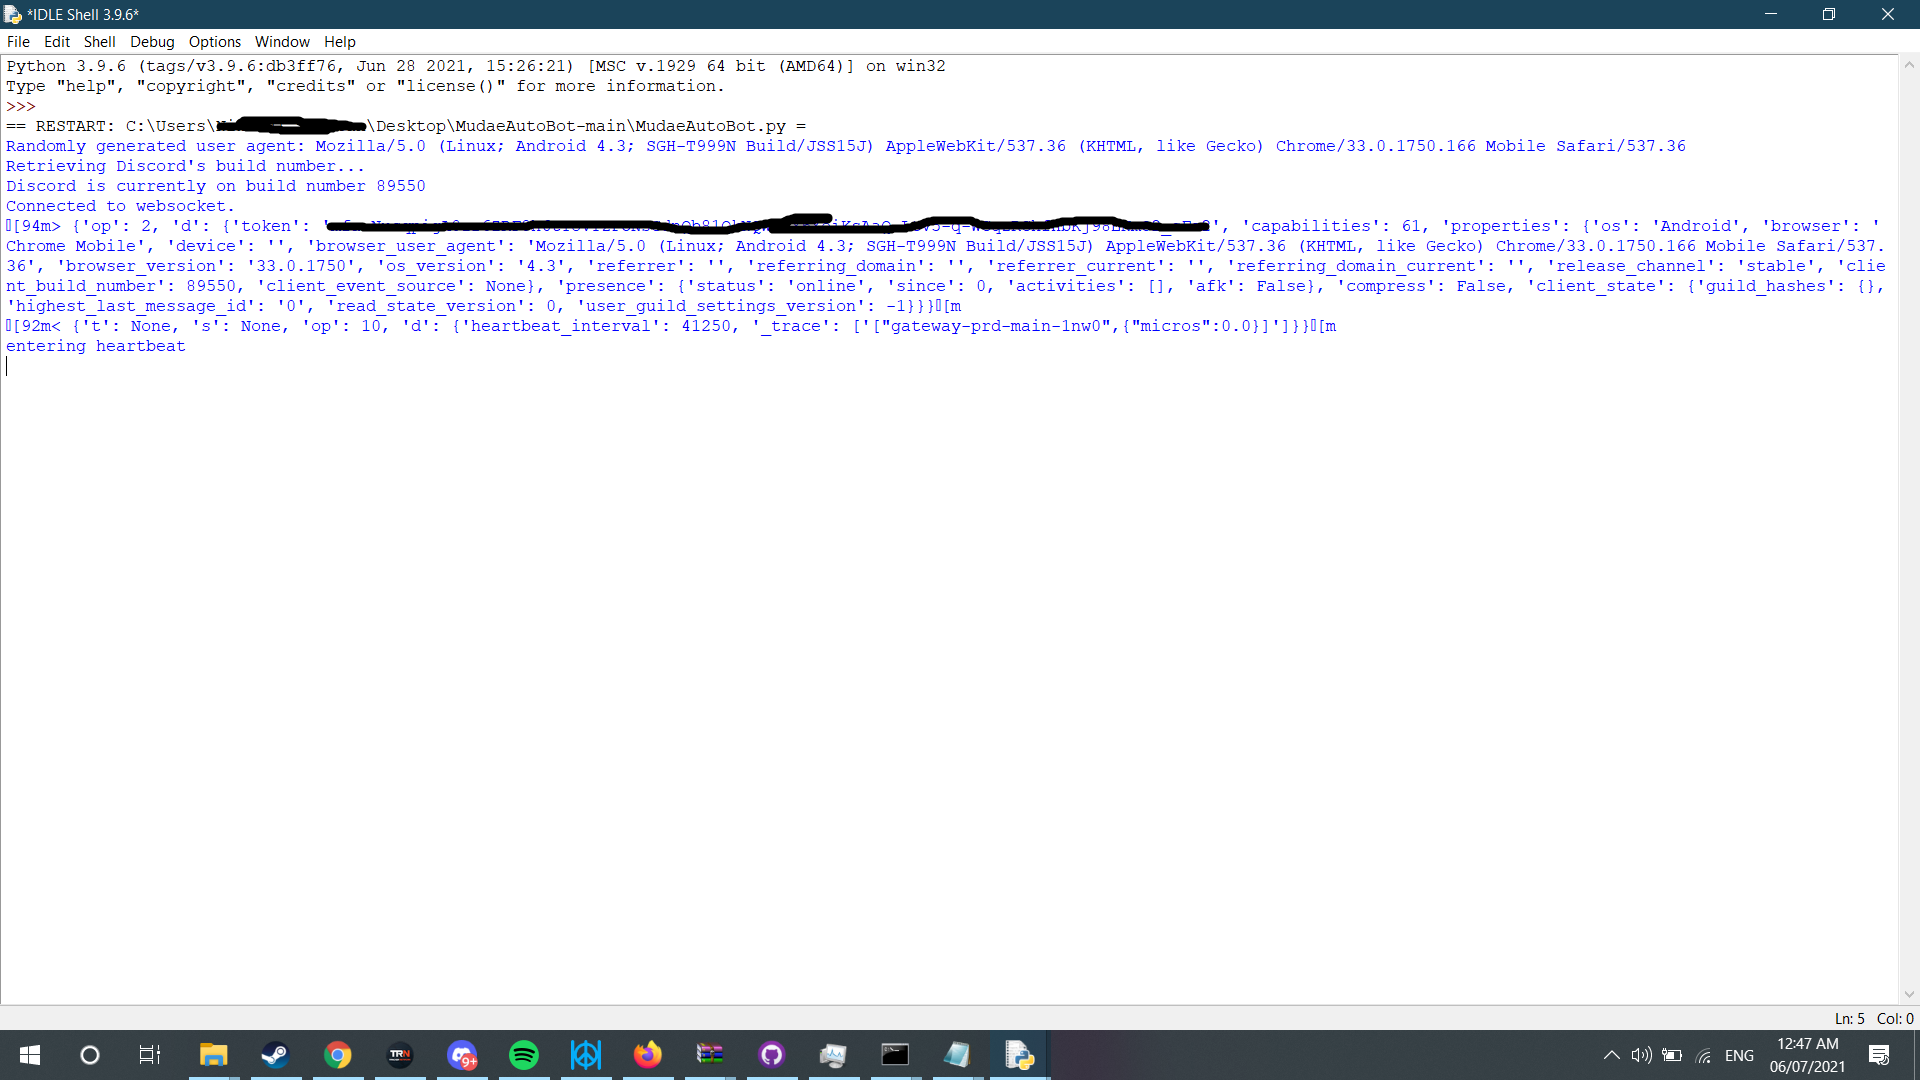
Task: Click the RESTART MudaeAutoBot.py line
Action: pos(406,126)
